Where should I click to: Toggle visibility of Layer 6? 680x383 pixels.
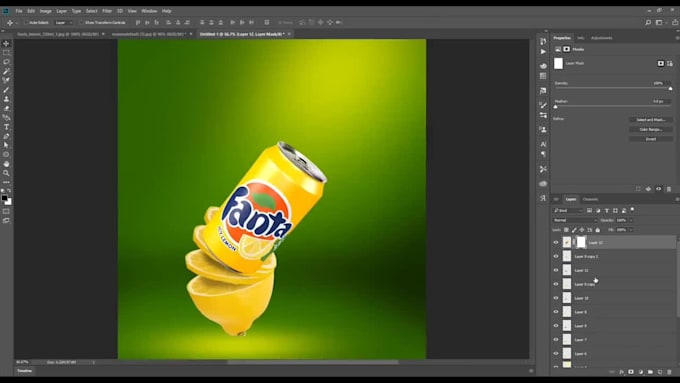pyautogui.click(x=556, y=354)
